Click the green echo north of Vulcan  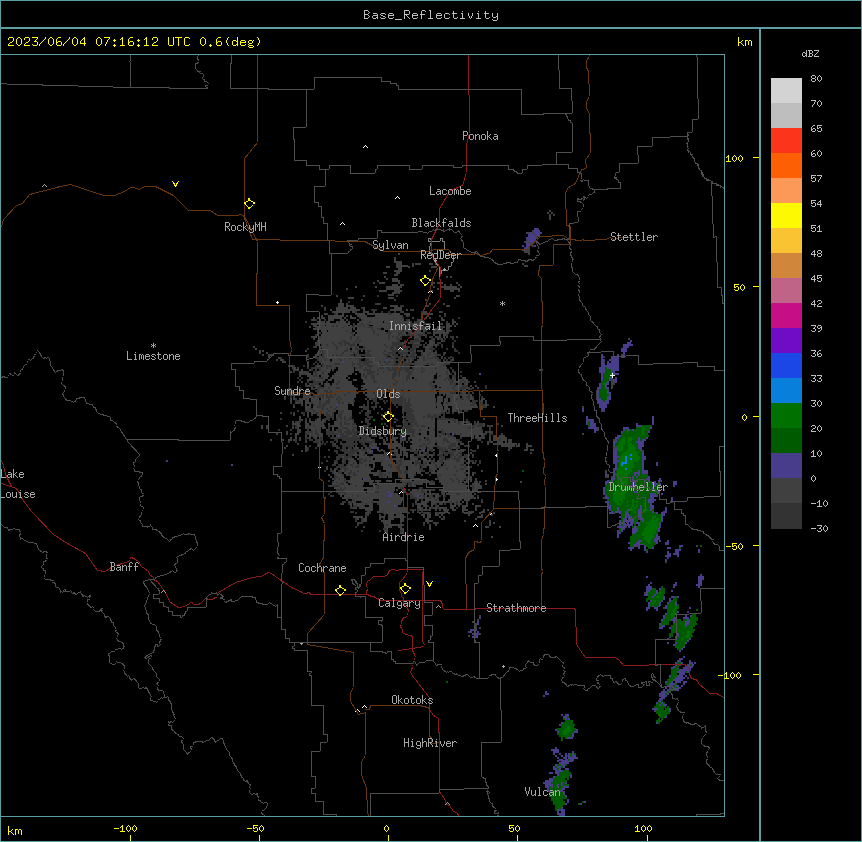point(566,728)
